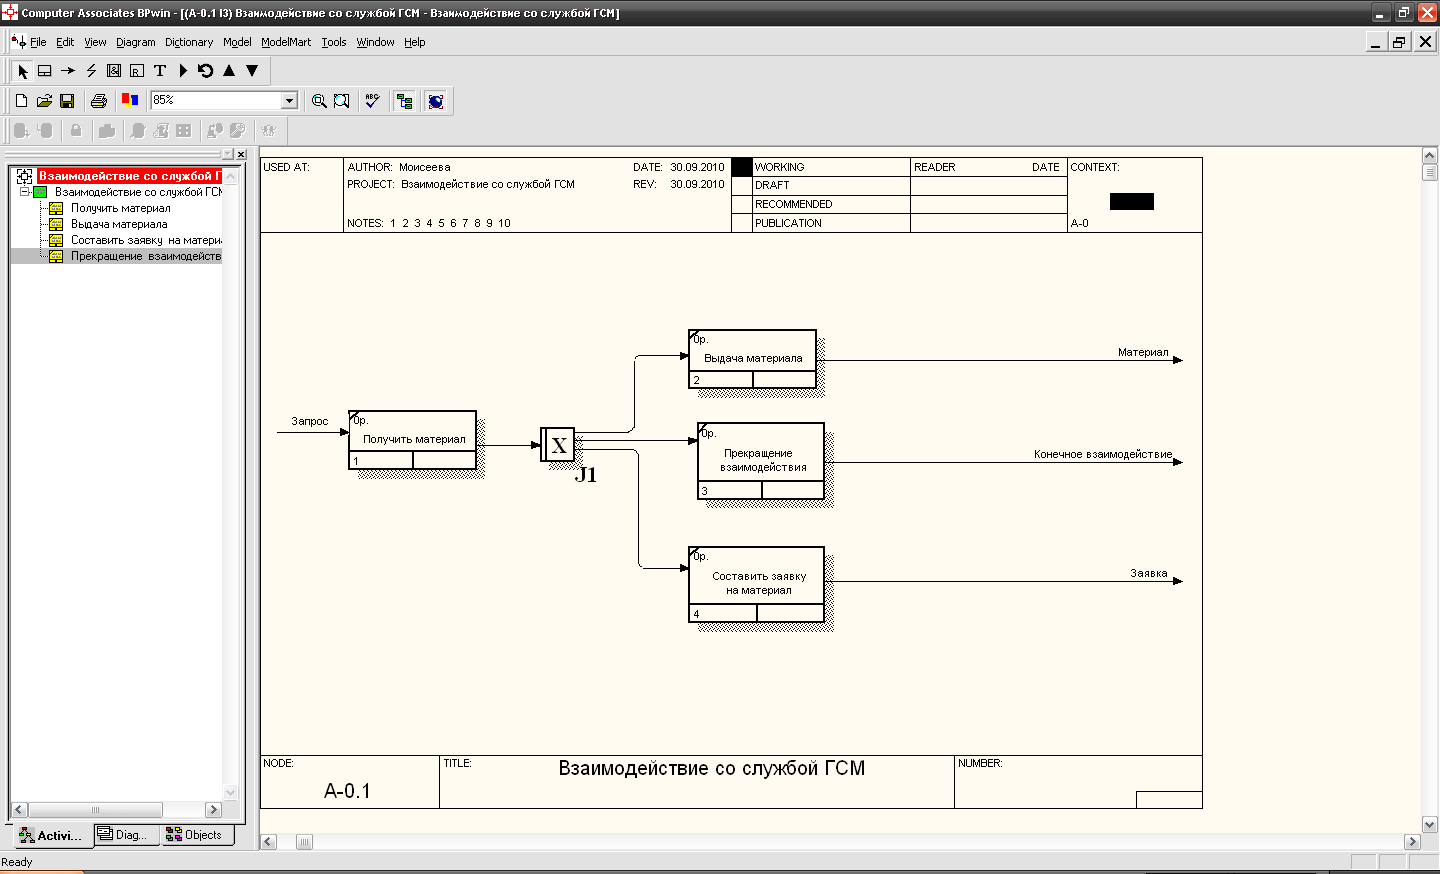
Task: Toggle the Model Explorer tree button
Action: pos(404,101)
